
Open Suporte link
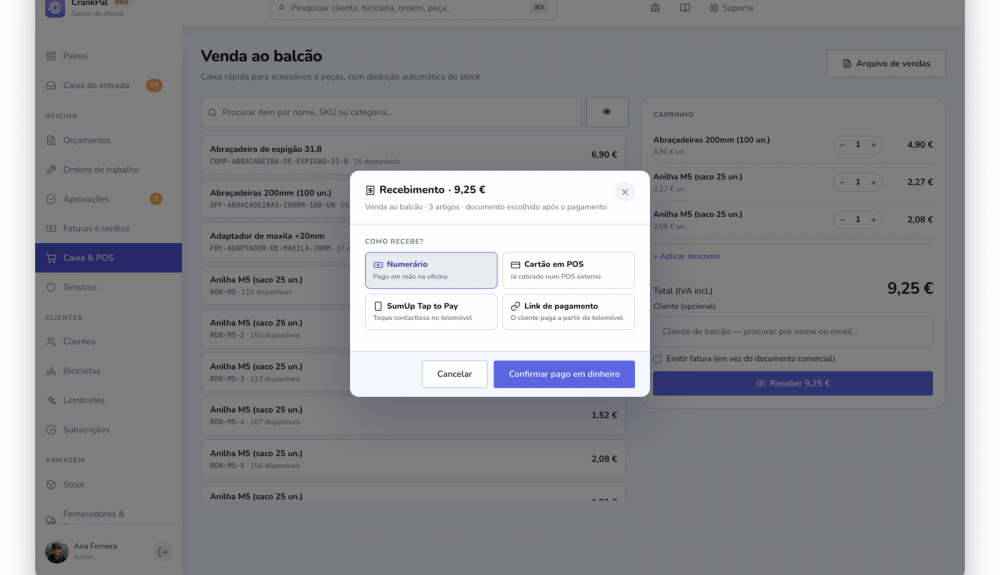731,8
